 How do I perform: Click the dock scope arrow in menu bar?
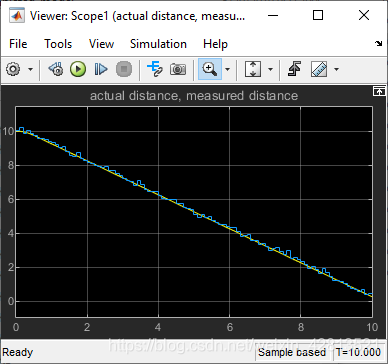pos(379,43)
